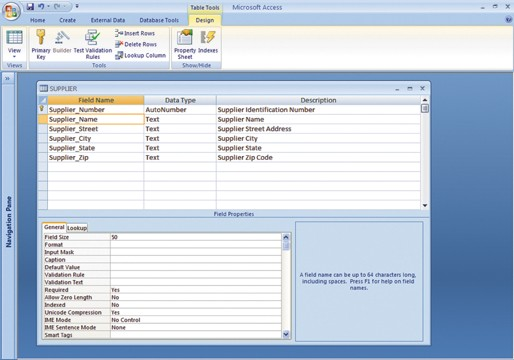The image size is (514, 360).
Task: Open the Text data type for Supplier_Zip
Action: [180, 158]
